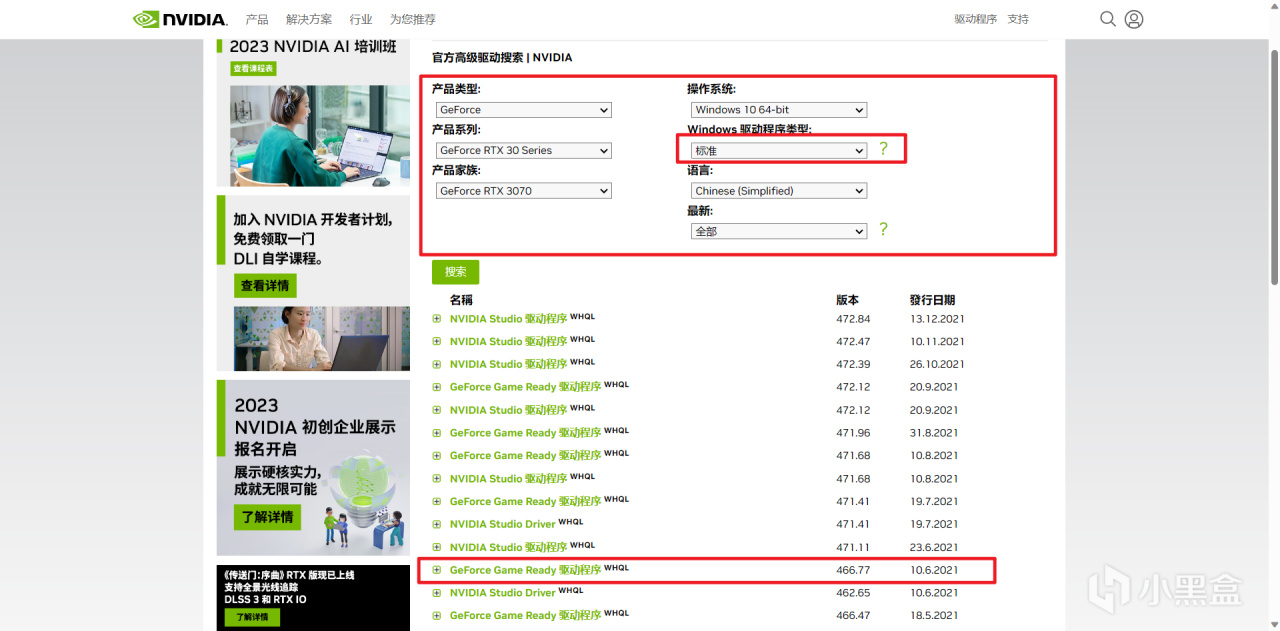Click release date 18.5.2021
Screen dimensions: 1280x631
[934, 616]
